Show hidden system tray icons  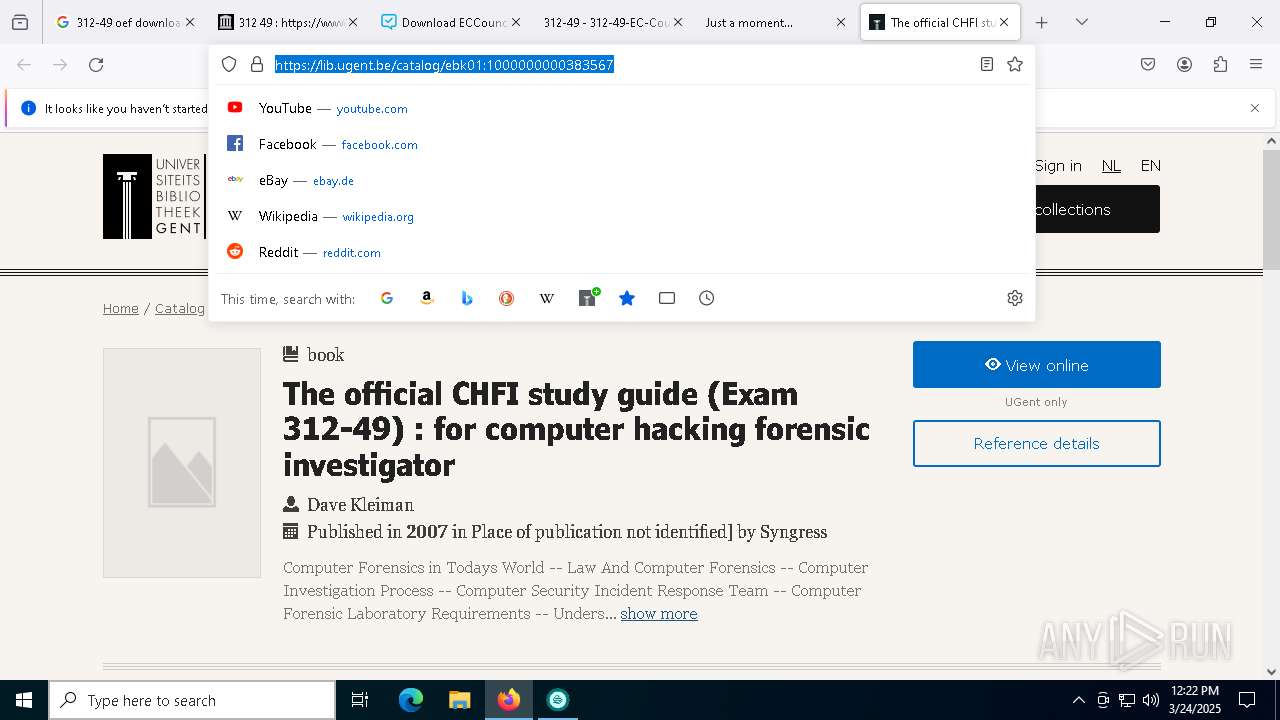1078,700
